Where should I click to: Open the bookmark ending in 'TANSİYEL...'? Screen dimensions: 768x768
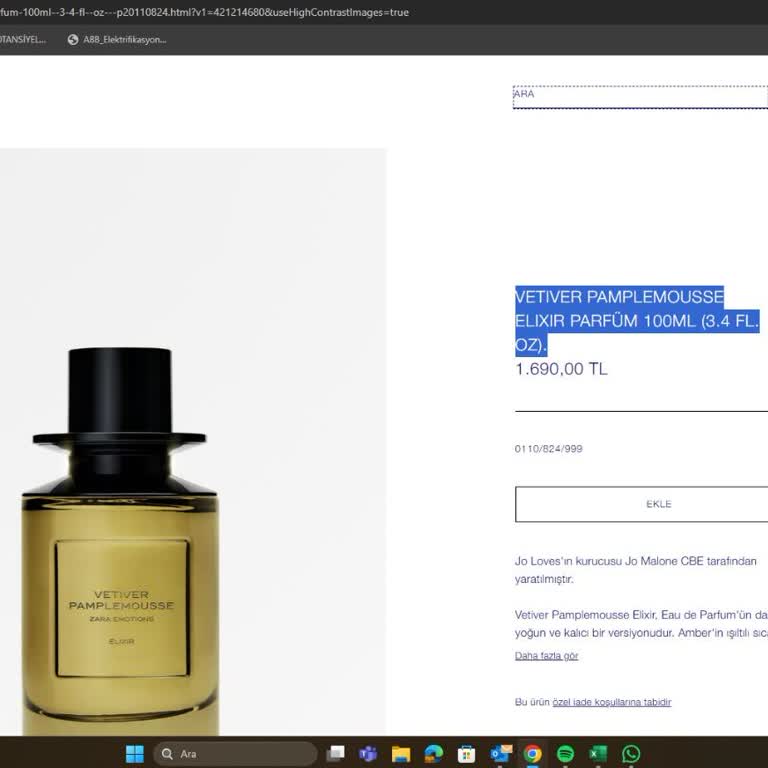pyautogui.click(x=23, y=40)
